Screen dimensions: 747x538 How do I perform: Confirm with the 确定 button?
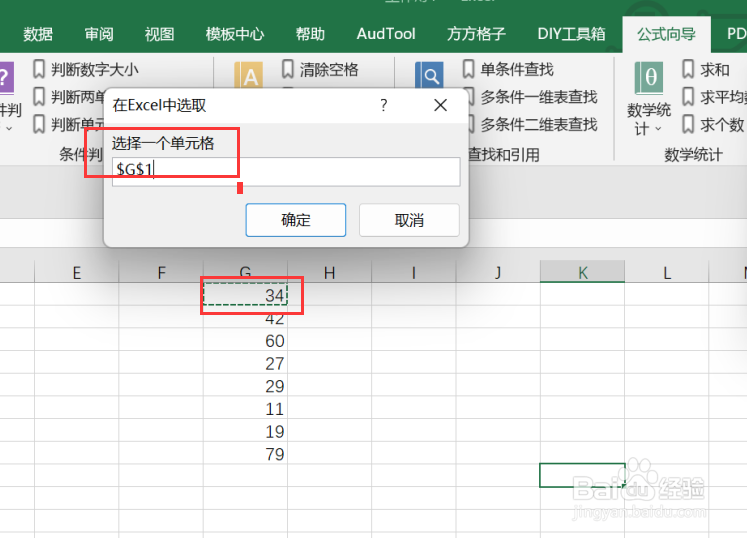pyautogui.click(x=296, y=220)
